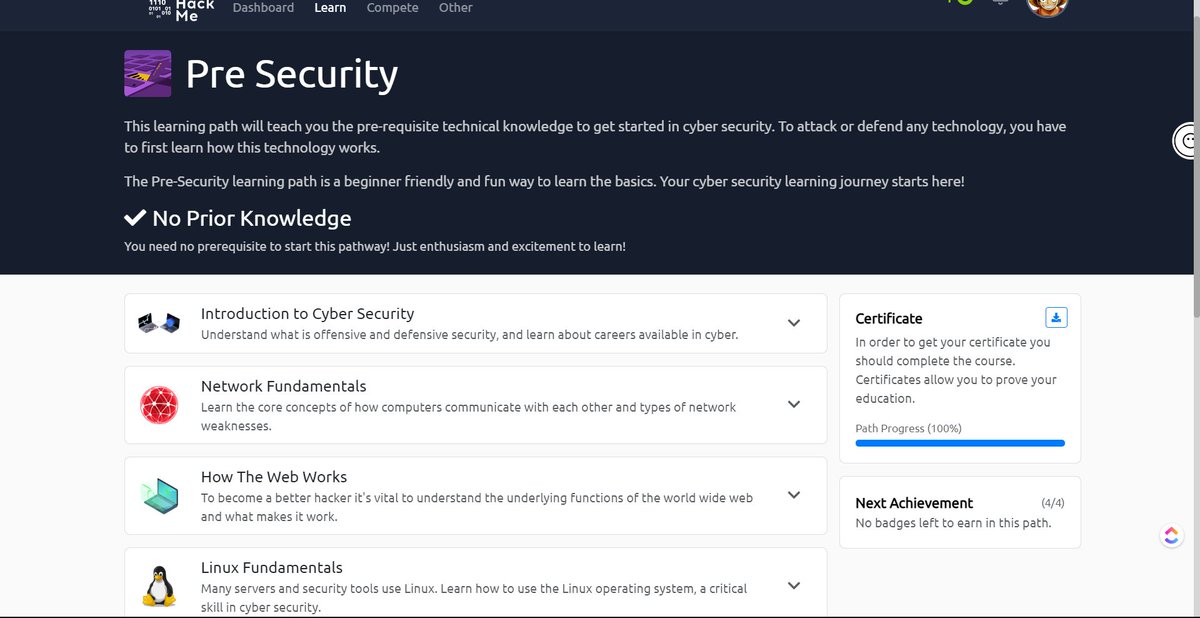Click the Network Fundamentals red globe icon
Viewport: 1200px width, 618px height.
click(159, 404)
